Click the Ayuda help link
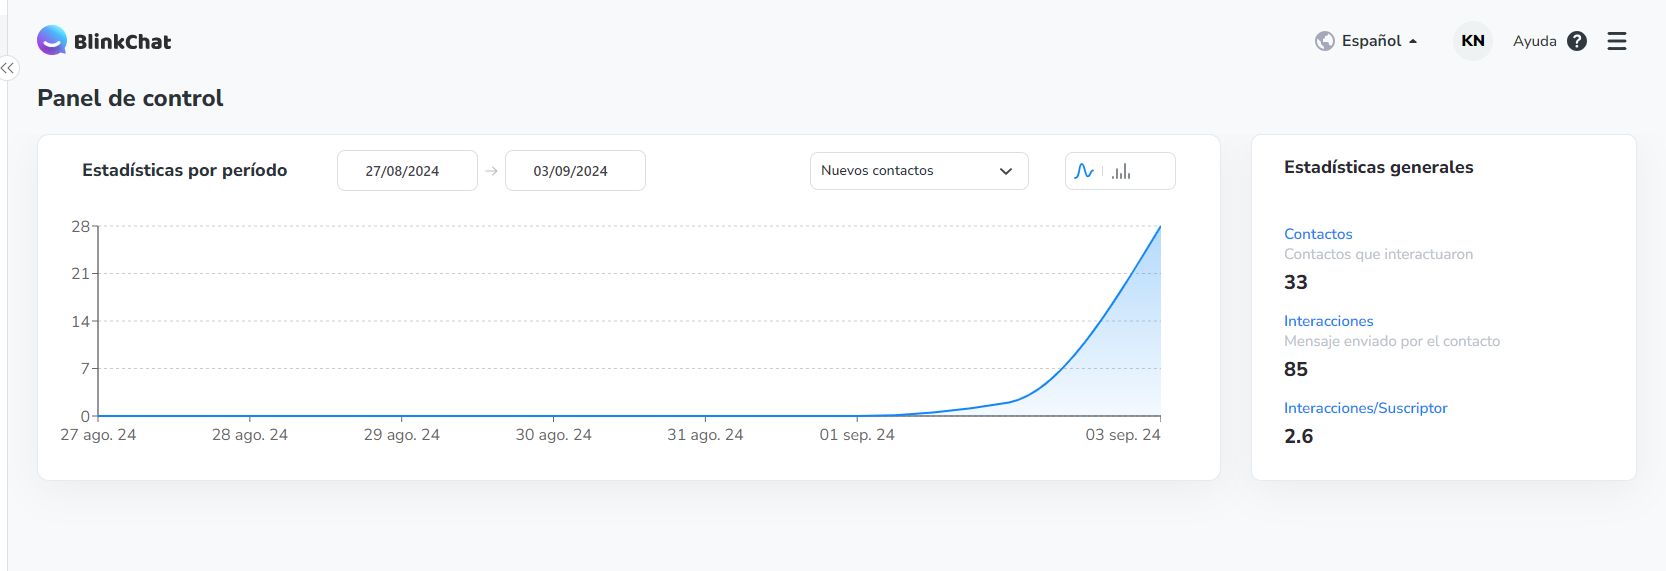1666x571 pixels. 1534,41
